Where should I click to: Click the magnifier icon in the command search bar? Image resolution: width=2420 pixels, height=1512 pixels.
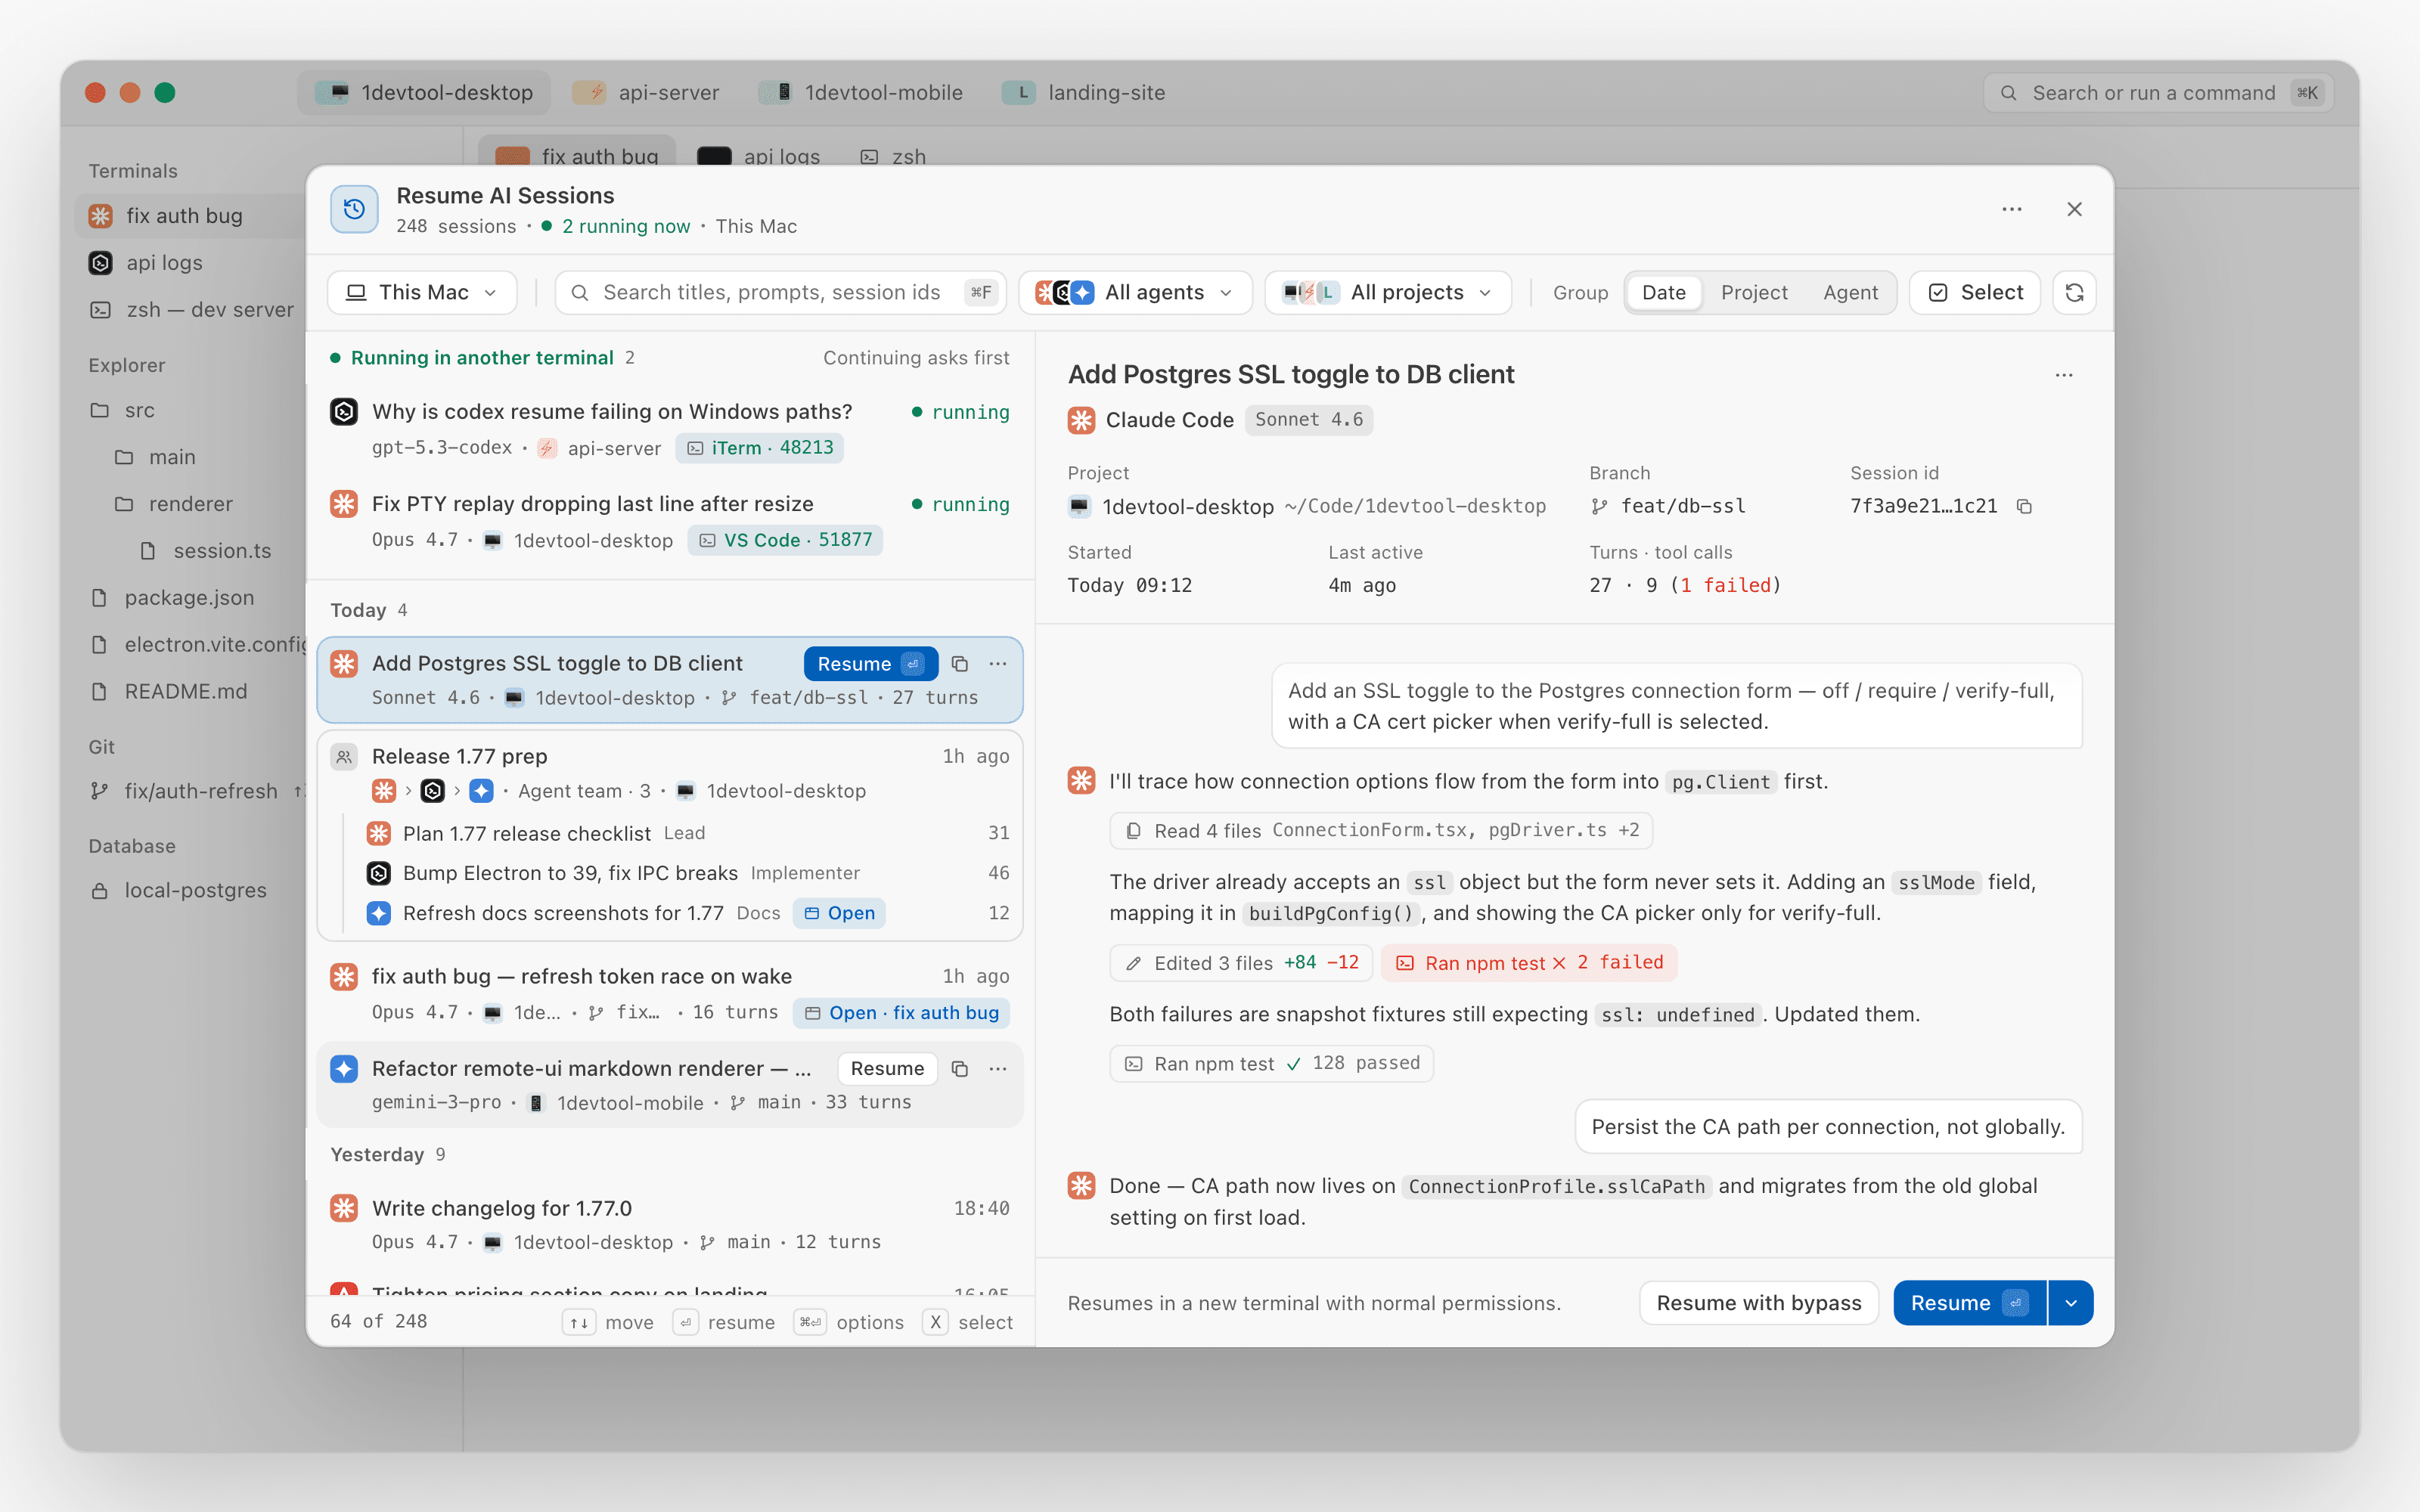(x=2008, y=93)
